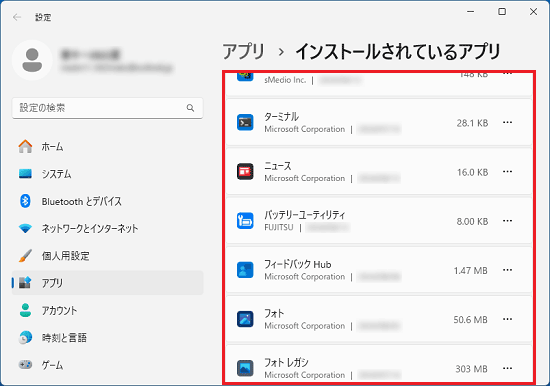The height and width of the screenshot is (386, 550).
Task: Open more options for フォト 50.6 MB
Action: click(507, 319)
